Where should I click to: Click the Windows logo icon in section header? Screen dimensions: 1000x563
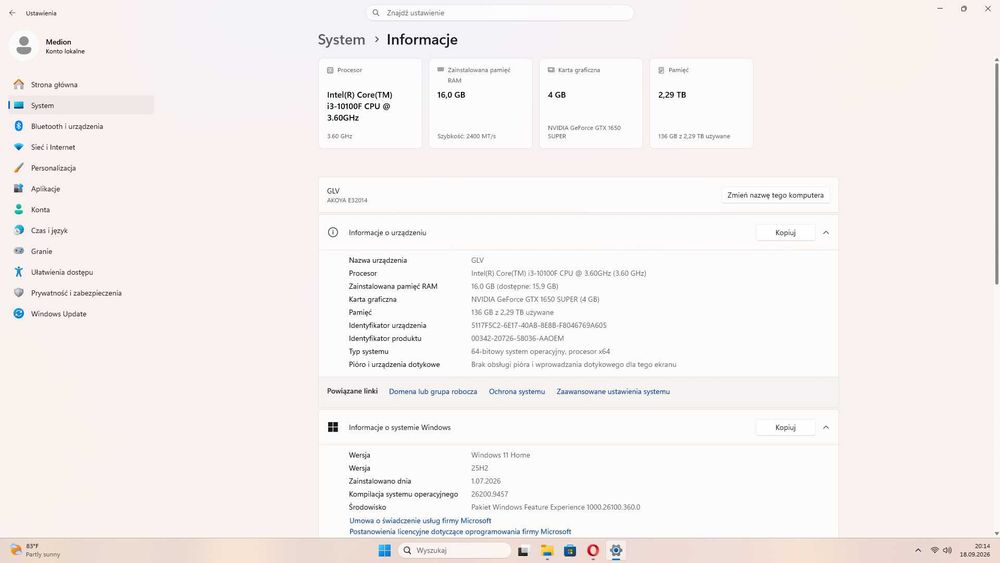coord(333,427)
